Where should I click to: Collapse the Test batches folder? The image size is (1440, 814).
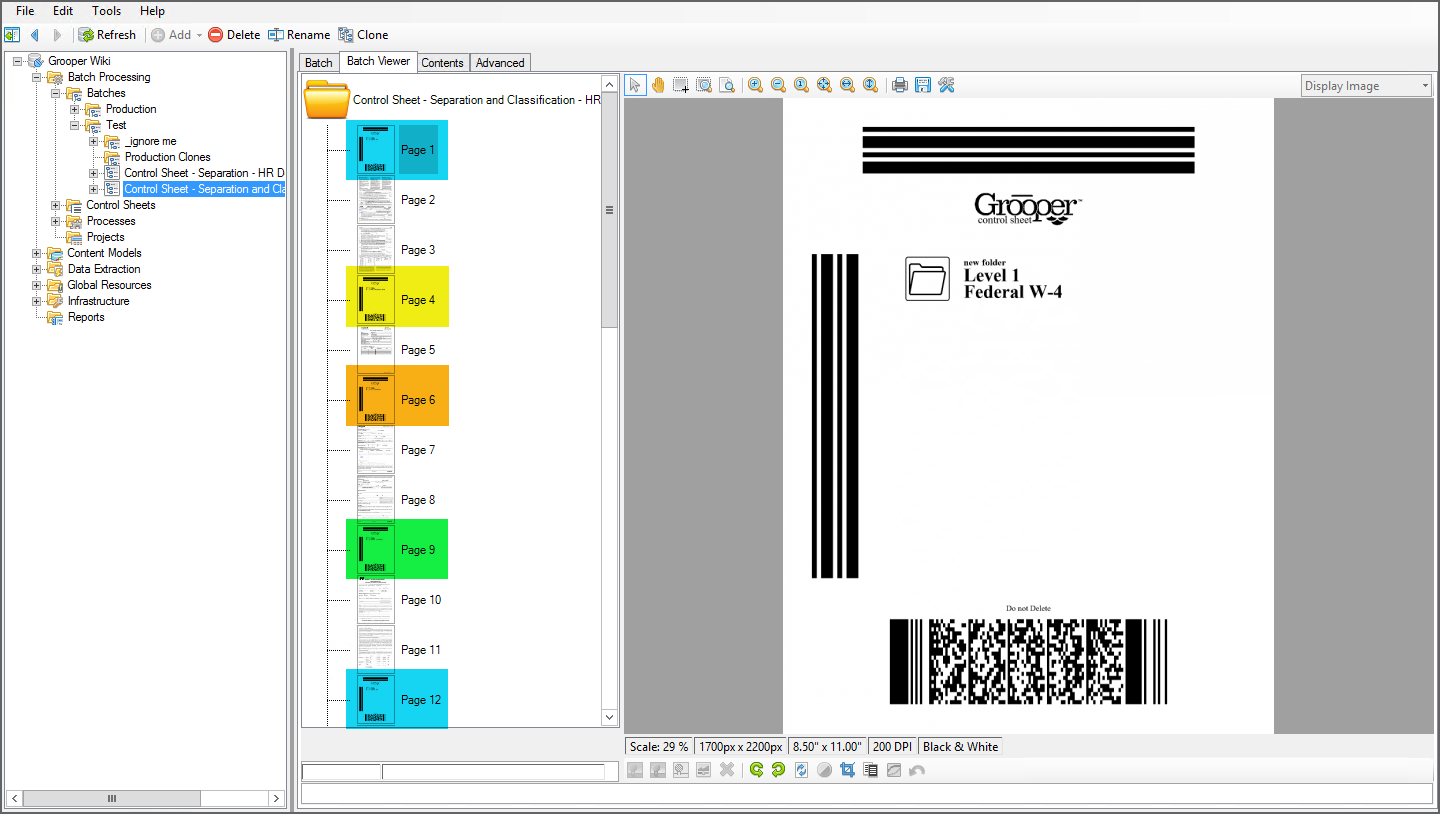(x=75, y=125)
